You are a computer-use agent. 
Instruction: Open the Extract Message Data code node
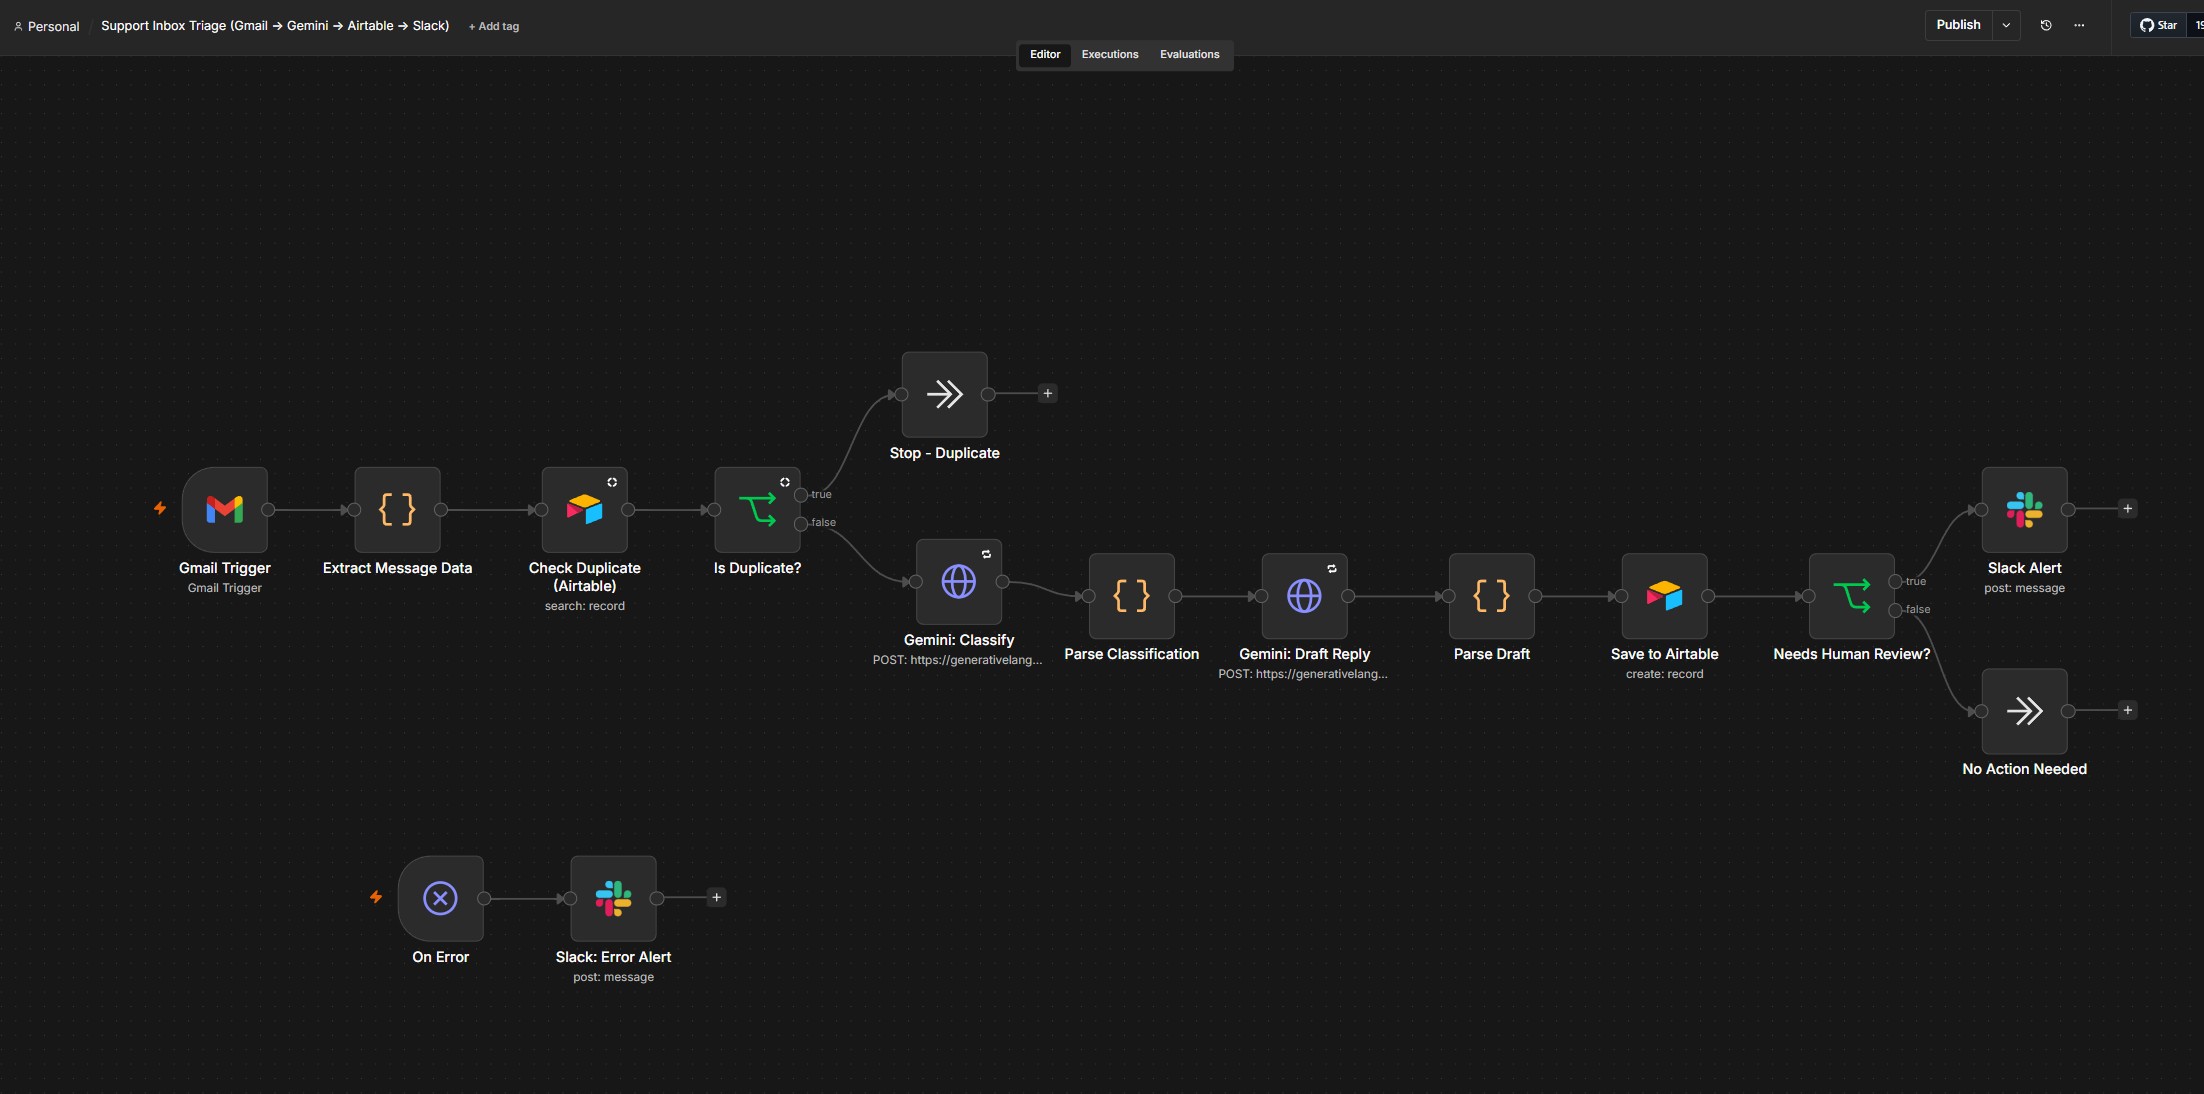click(x=397, y=509)
